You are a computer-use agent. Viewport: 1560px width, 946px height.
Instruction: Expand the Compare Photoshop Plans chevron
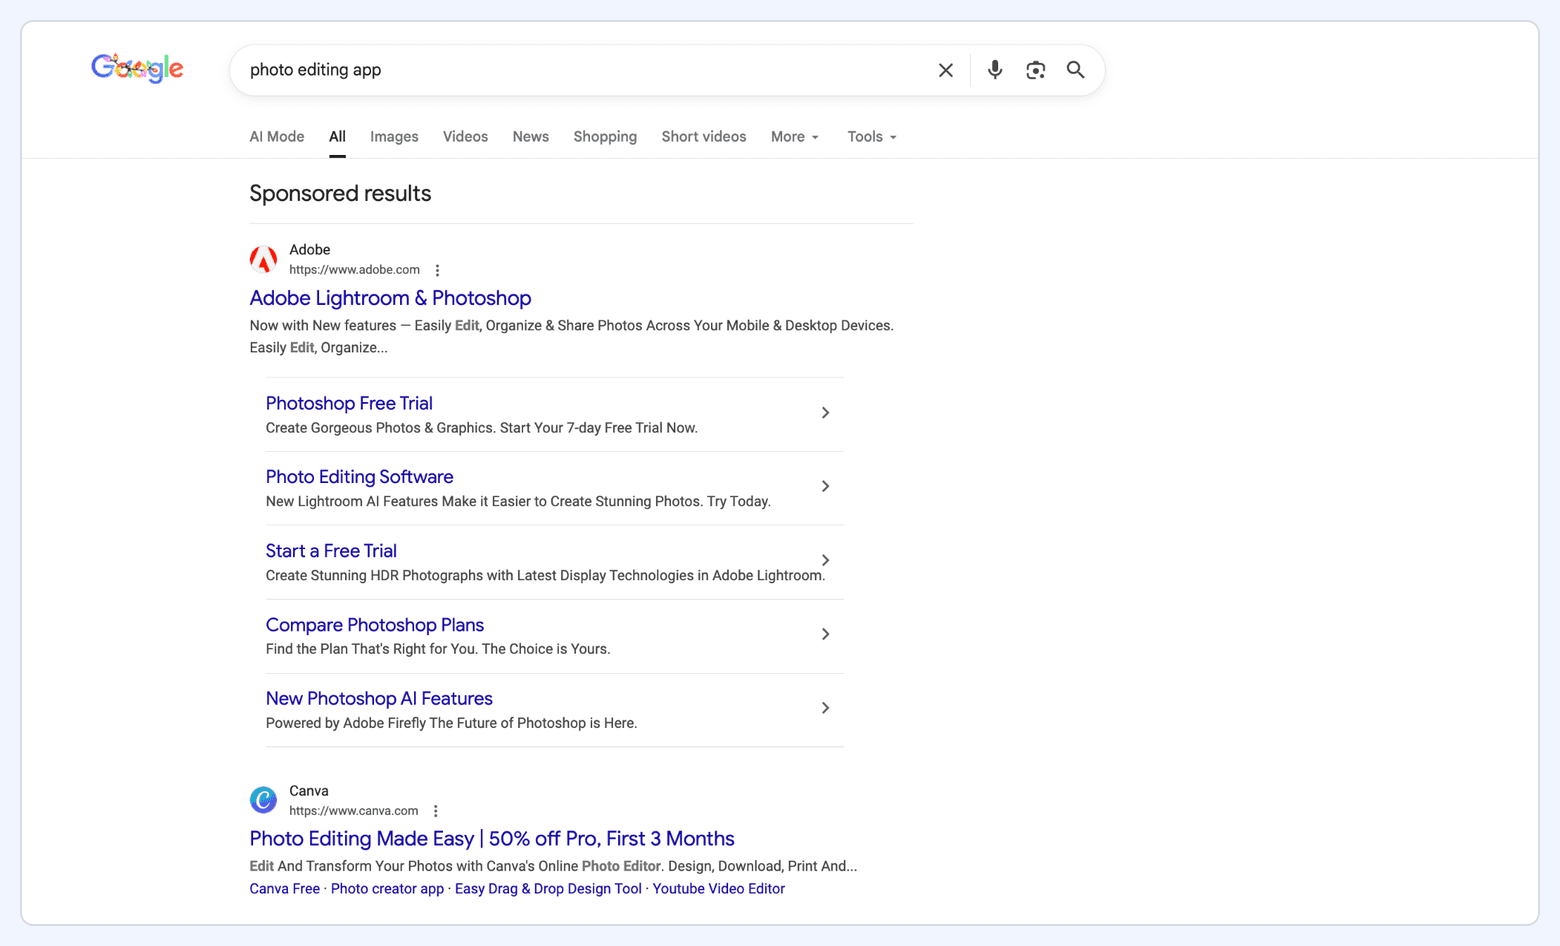click(x=825, y=634)
